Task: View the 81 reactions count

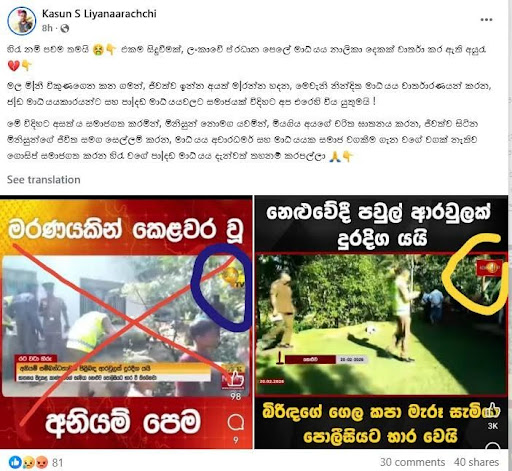Action: tap(58, 462)
